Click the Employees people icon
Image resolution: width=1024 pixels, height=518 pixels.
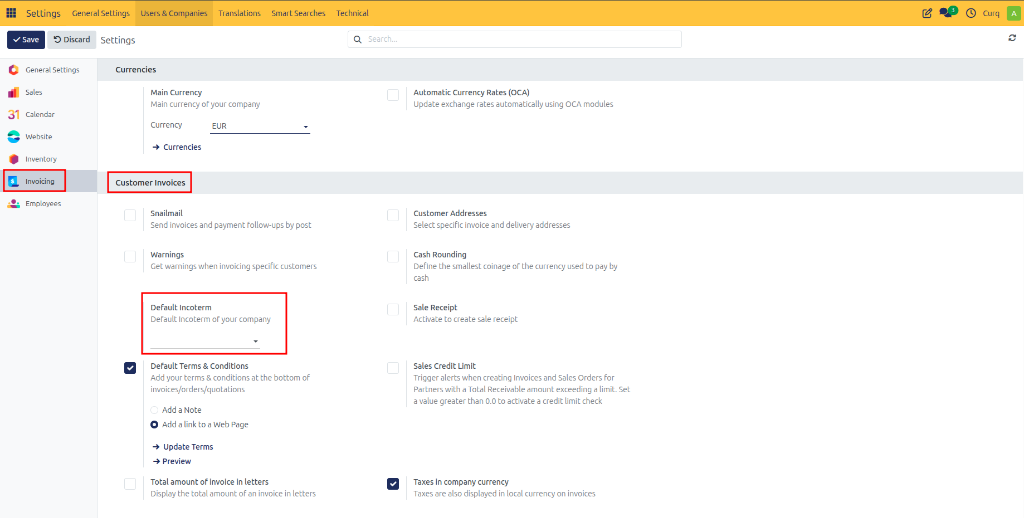click(x=14, y=203)
